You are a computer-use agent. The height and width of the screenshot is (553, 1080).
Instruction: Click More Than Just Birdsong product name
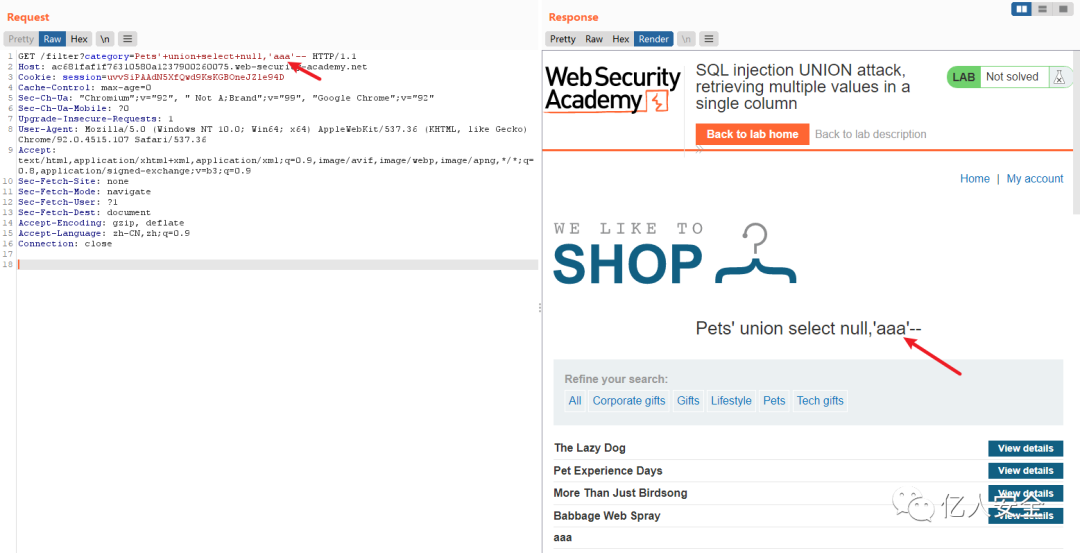pos(621,493)
